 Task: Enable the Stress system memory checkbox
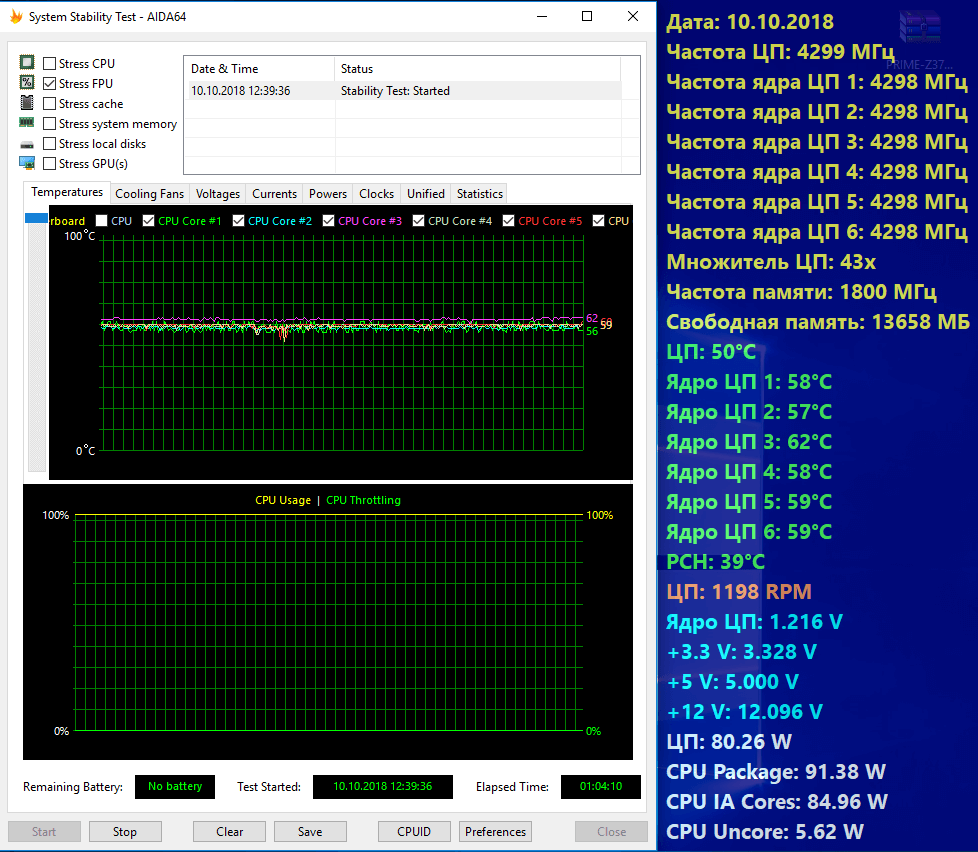[x=50, y=124]
